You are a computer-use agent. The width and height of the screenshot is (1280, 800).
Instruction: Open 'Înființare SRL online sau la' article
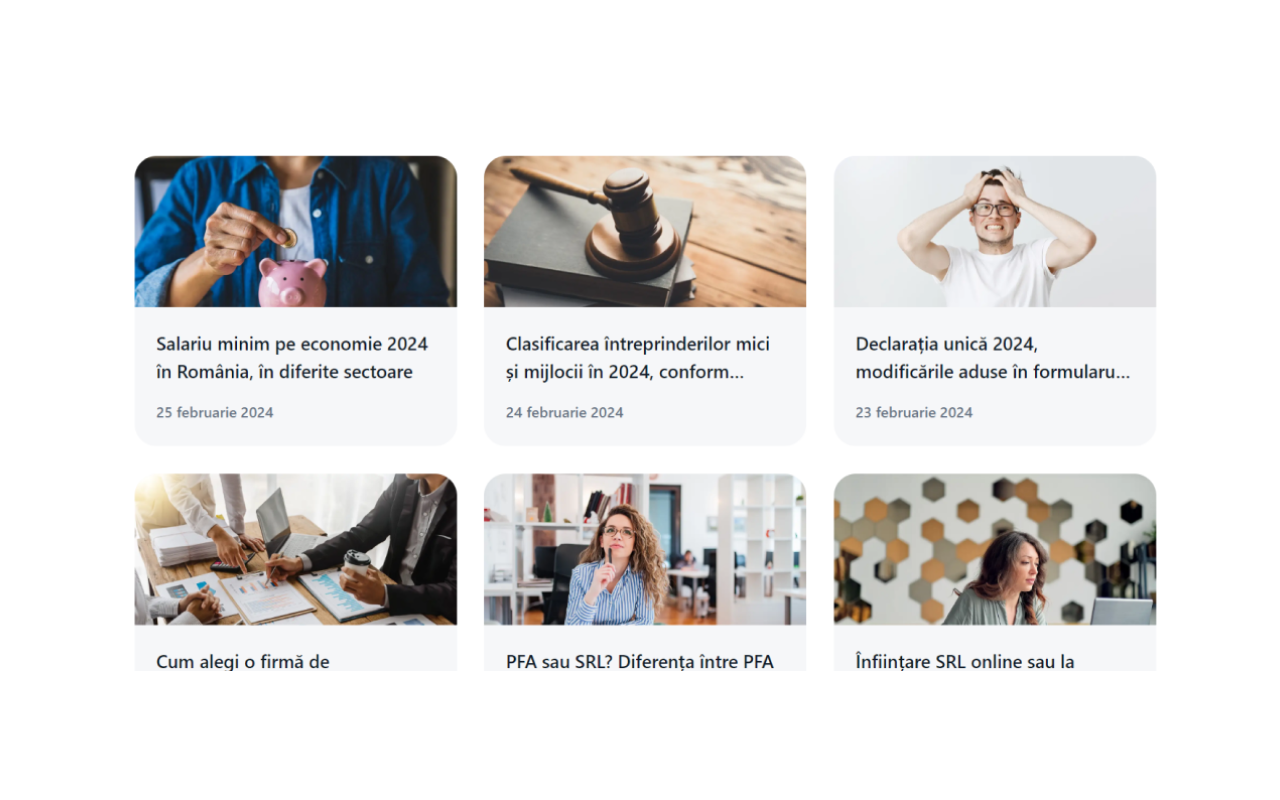coord(965,661)
